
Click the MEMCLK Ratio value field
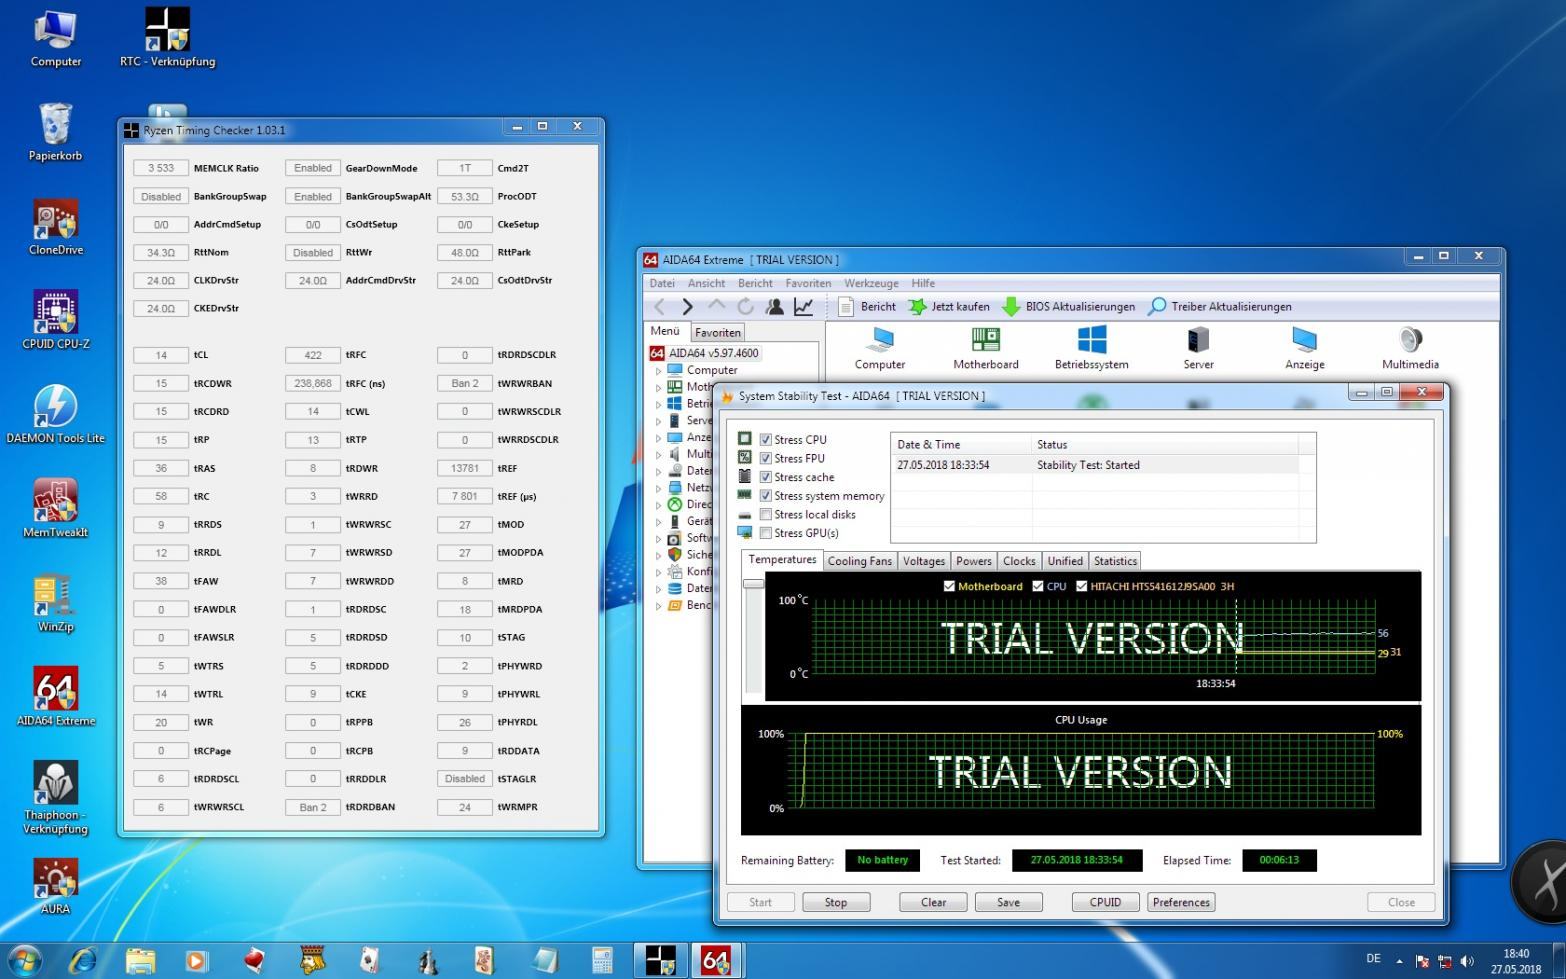(161, 168)
